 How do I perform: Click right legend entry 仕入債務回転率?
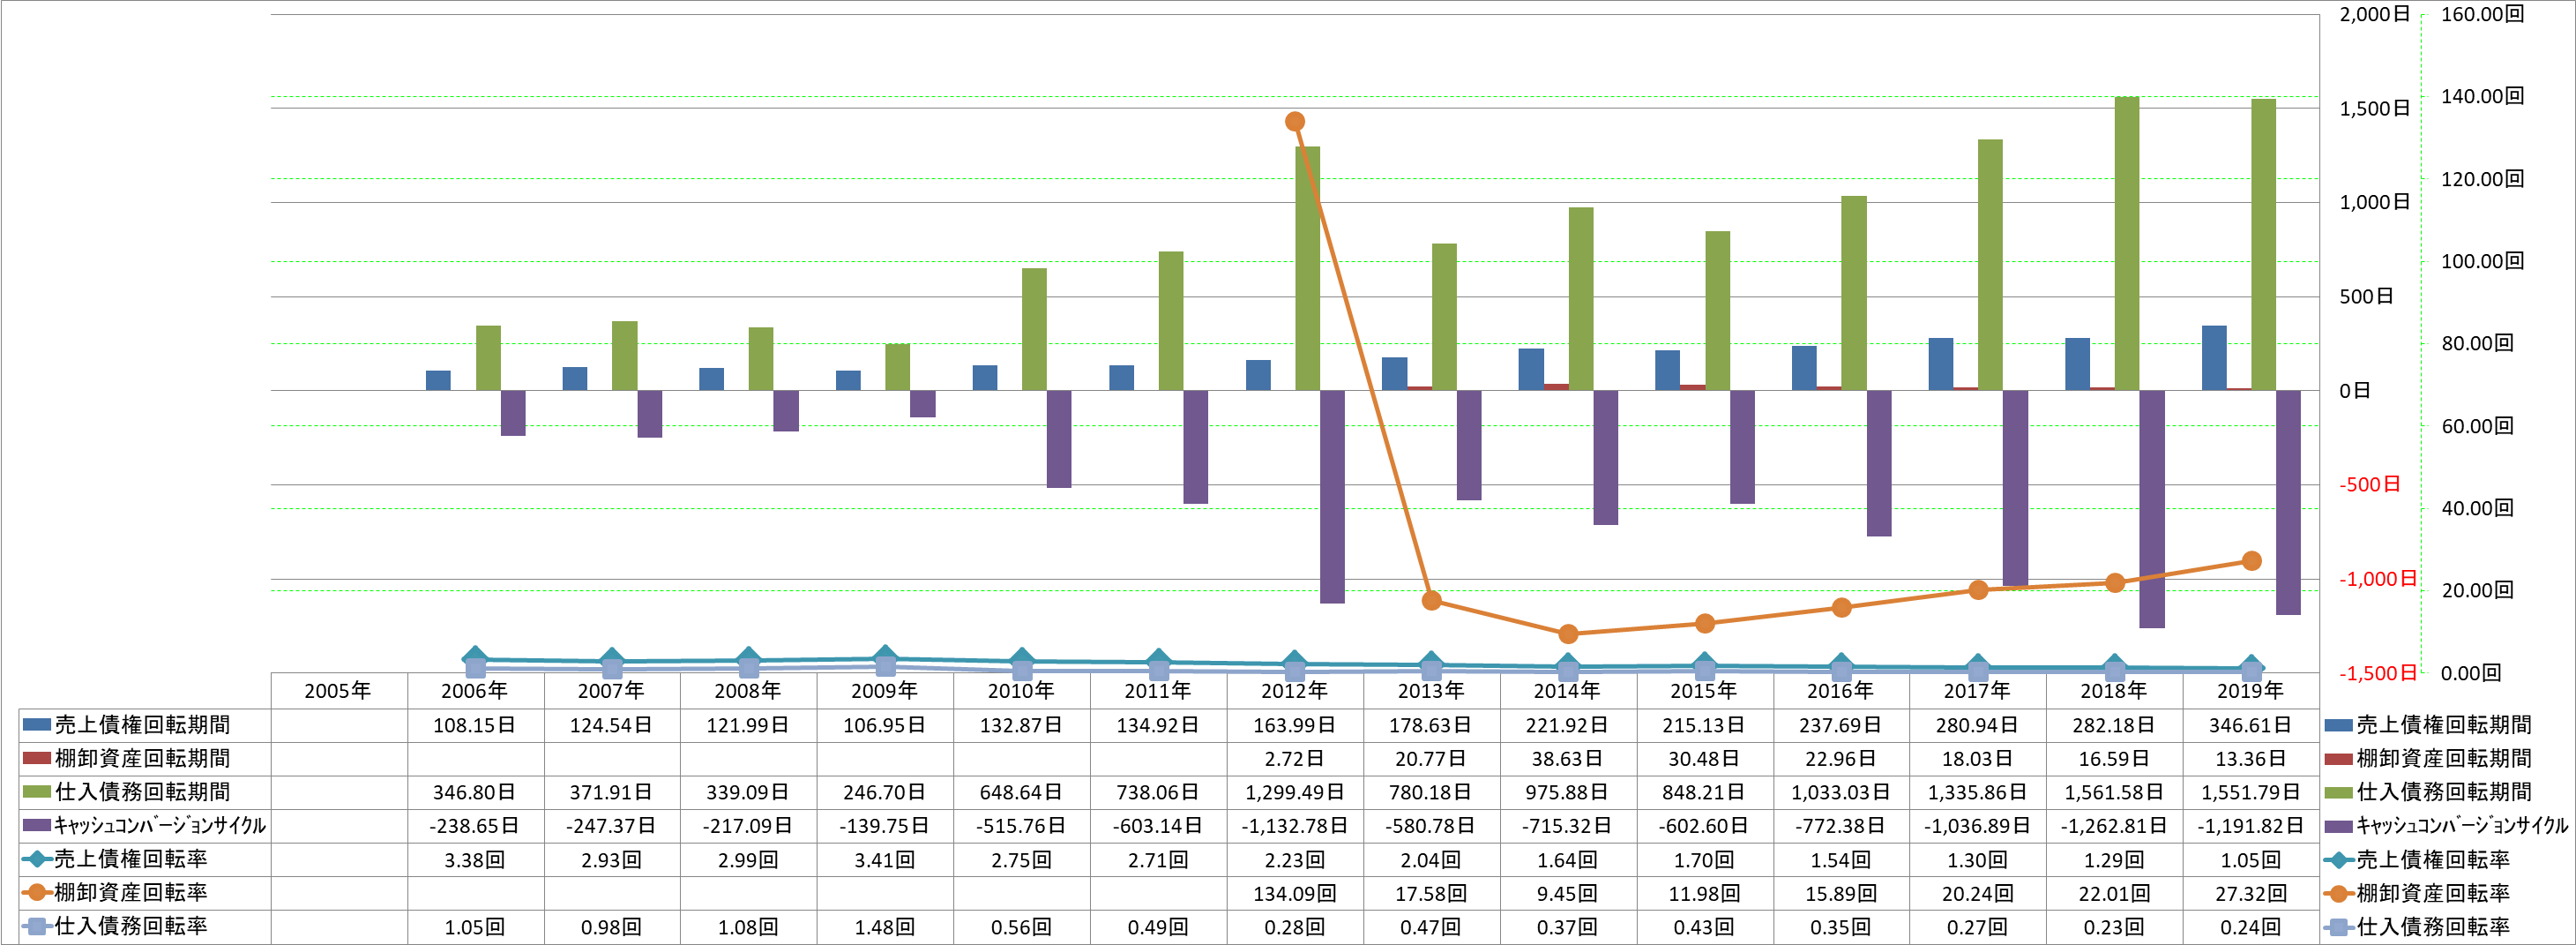tap(2417, 927)
